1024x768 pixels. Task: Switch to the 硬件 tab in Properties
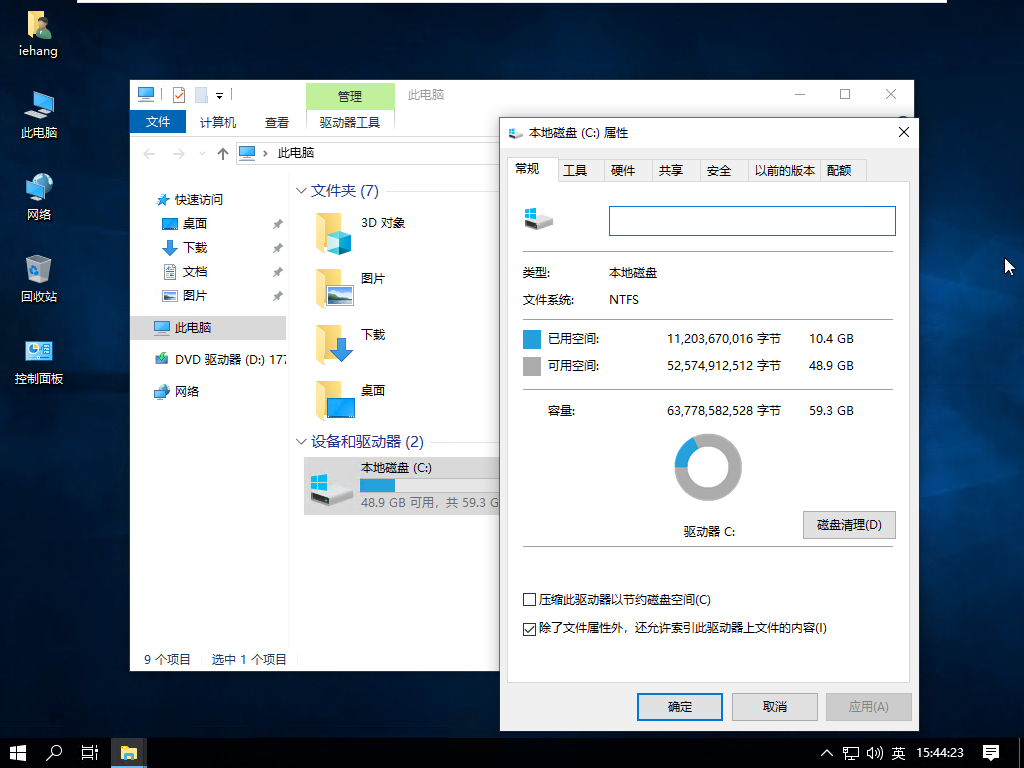(626, 170)
